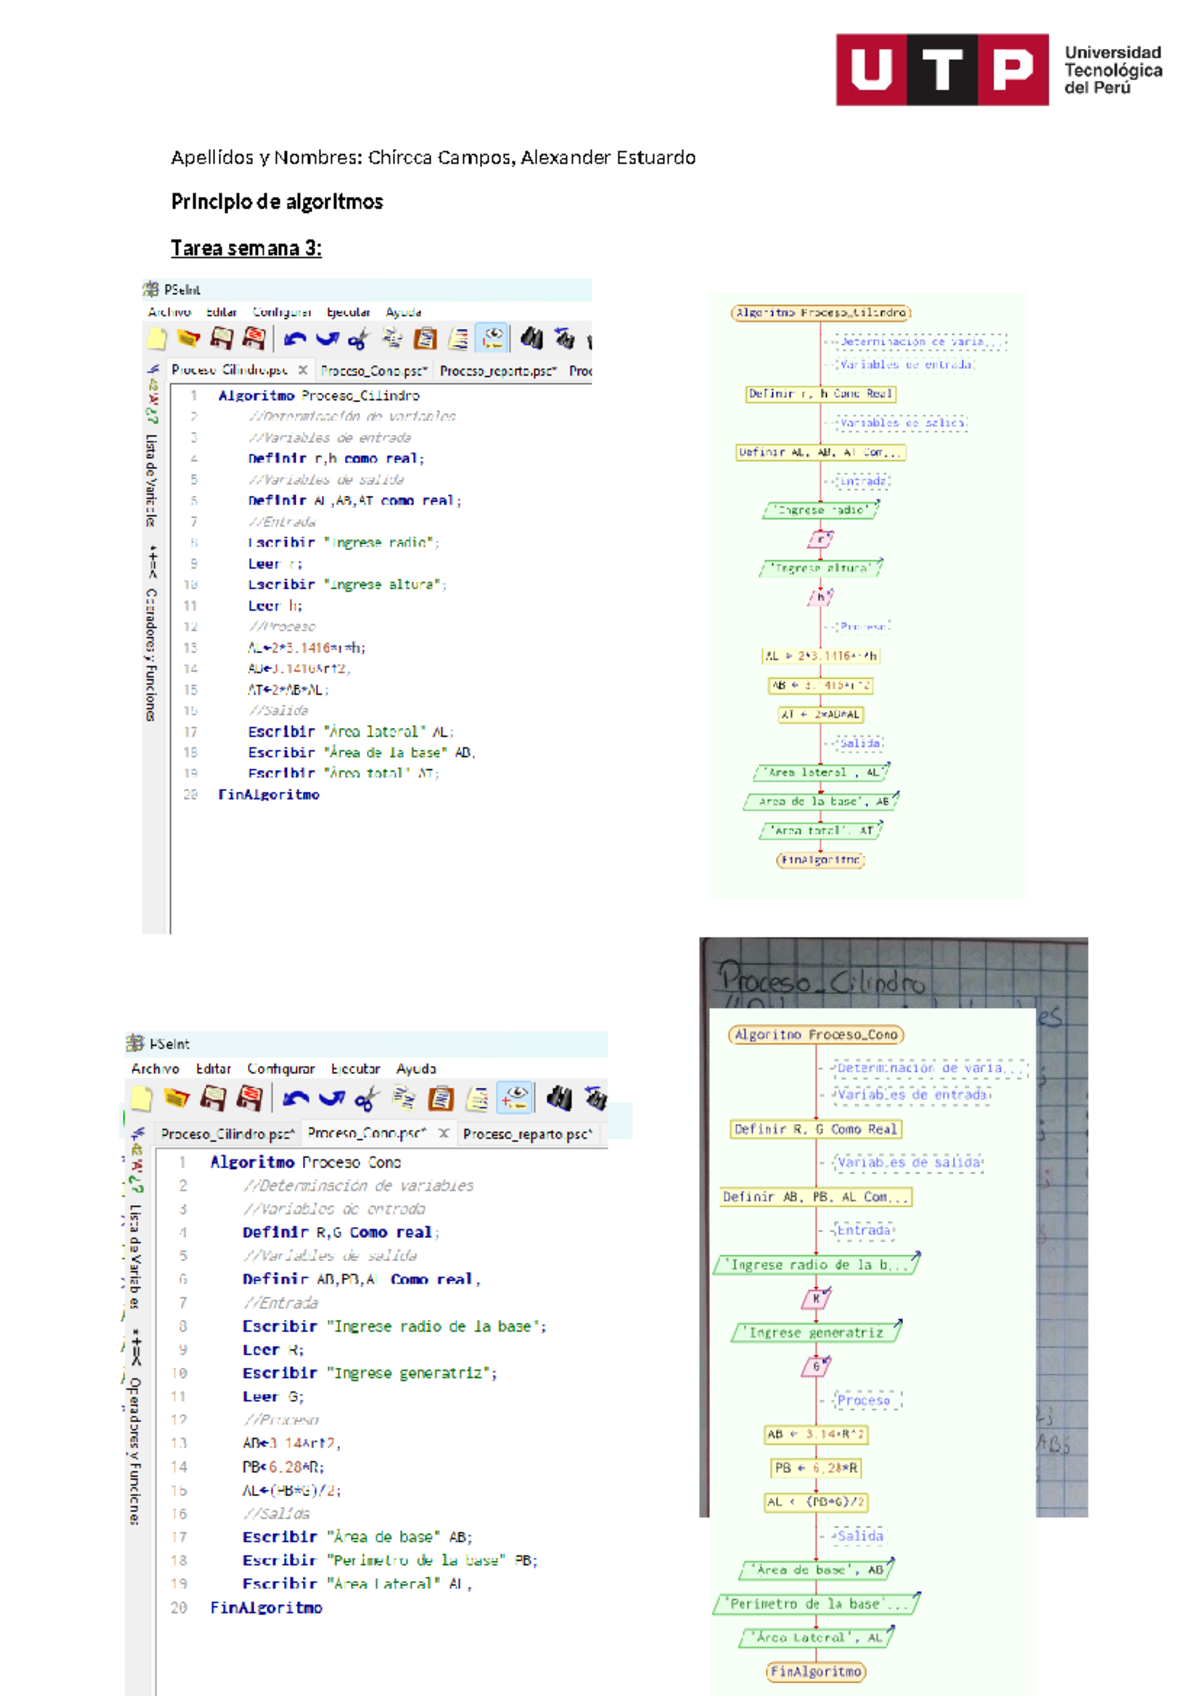Expand Operadores y Funciones panel in Cilindro window
Viewport: 1200px width, 1696px height.
151,655
